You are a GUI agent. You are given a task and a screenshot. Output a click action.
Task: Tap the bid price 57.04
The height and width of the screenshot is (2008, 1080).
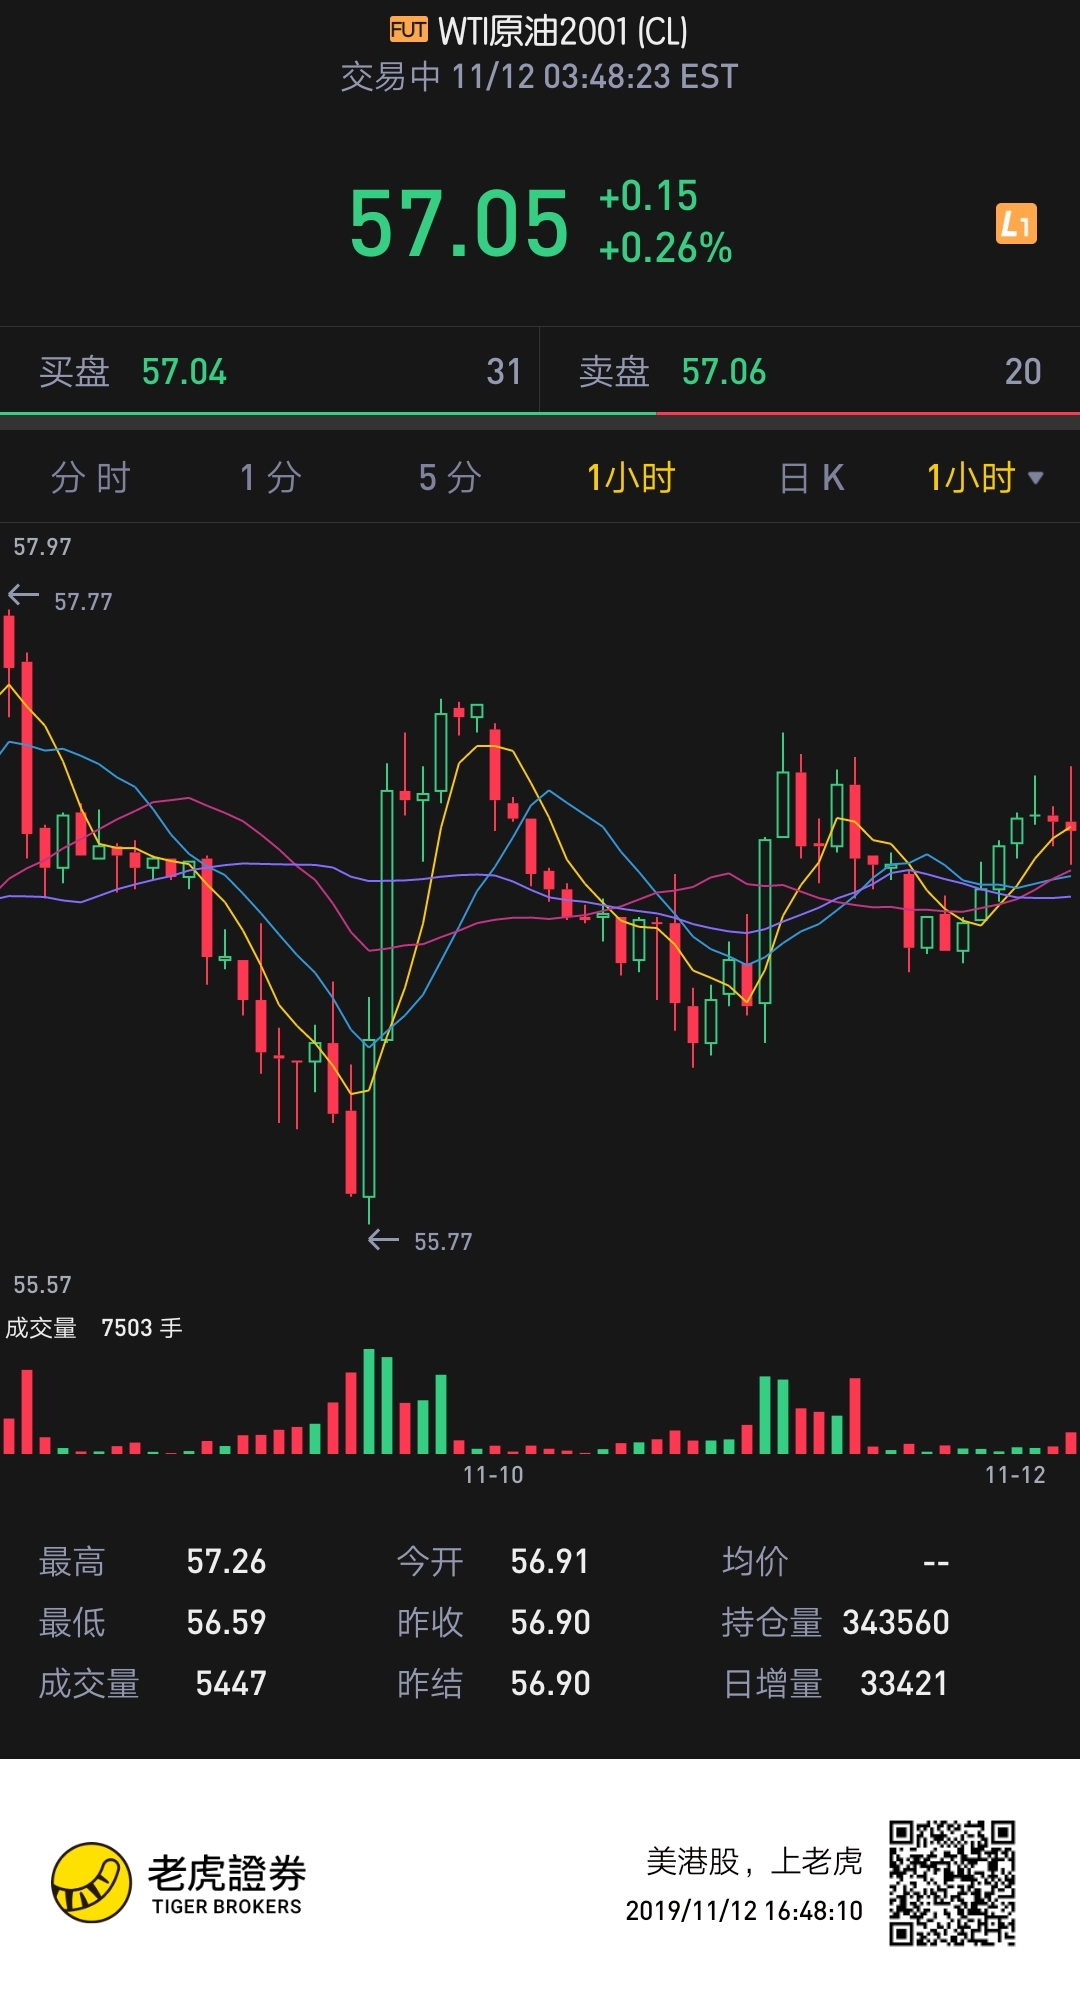coord(184,372)
